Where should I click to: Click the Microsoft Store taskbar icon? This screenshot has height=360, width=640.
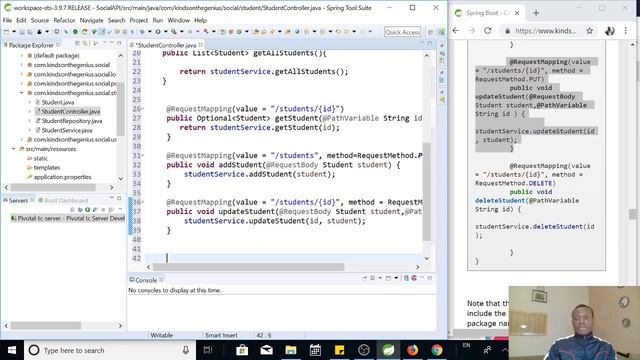pos(242,350)
